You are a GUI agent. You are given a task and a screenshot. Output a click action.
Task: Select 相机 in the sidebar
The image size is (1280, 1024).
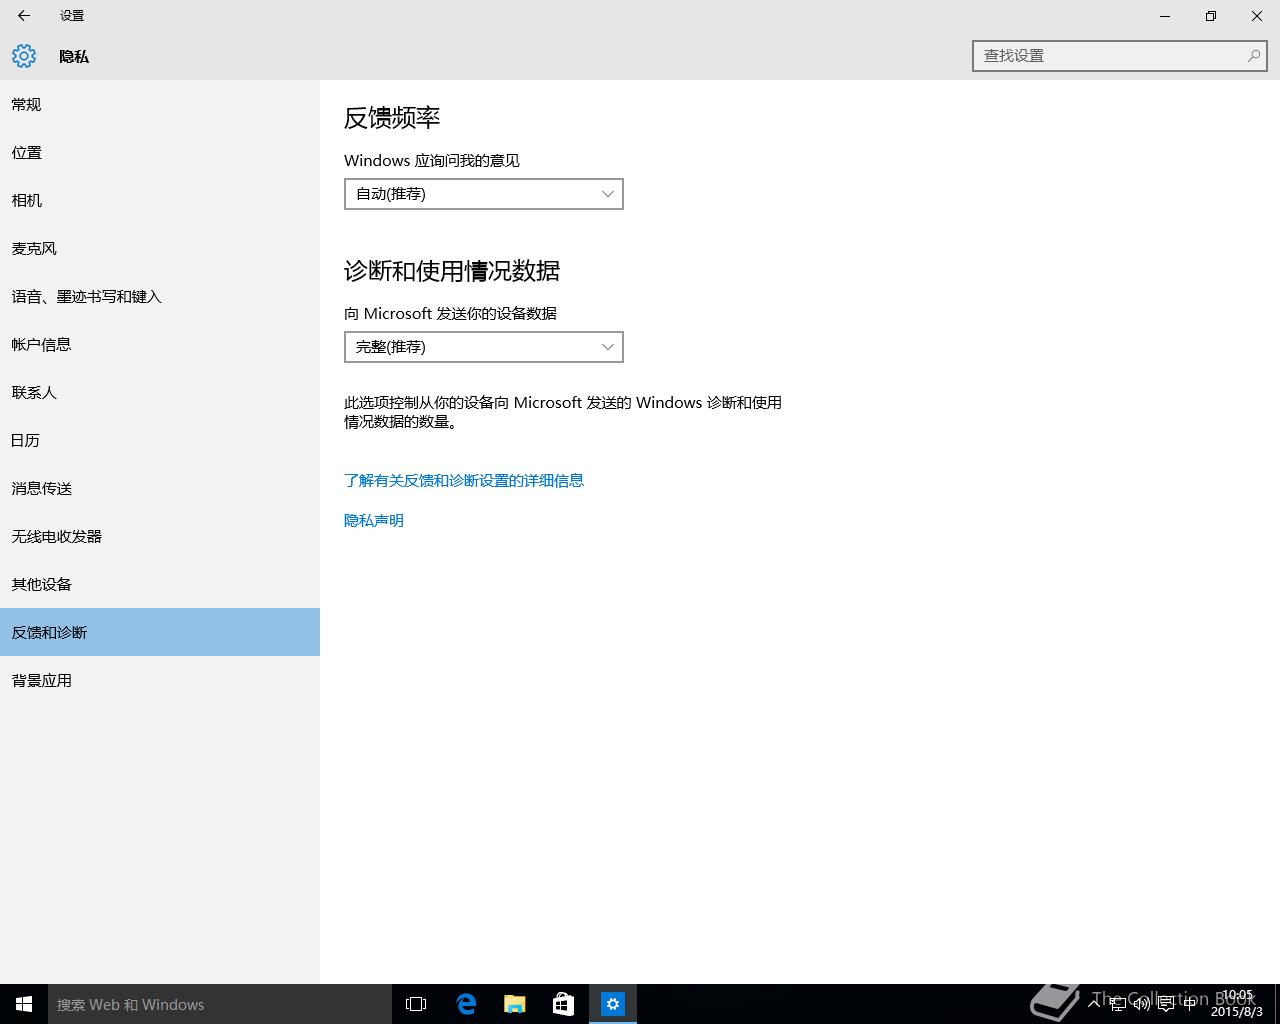click(160, 200)
